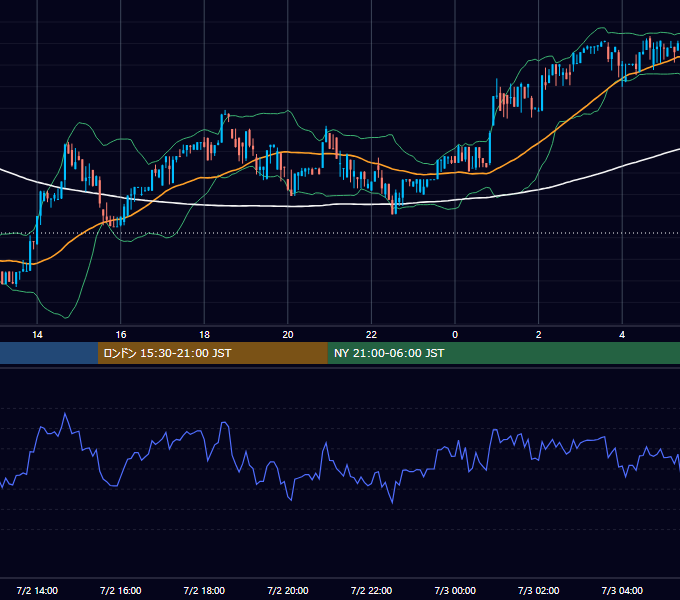
Task: Click the blue session bar before ロンドン
Action: 49,353
